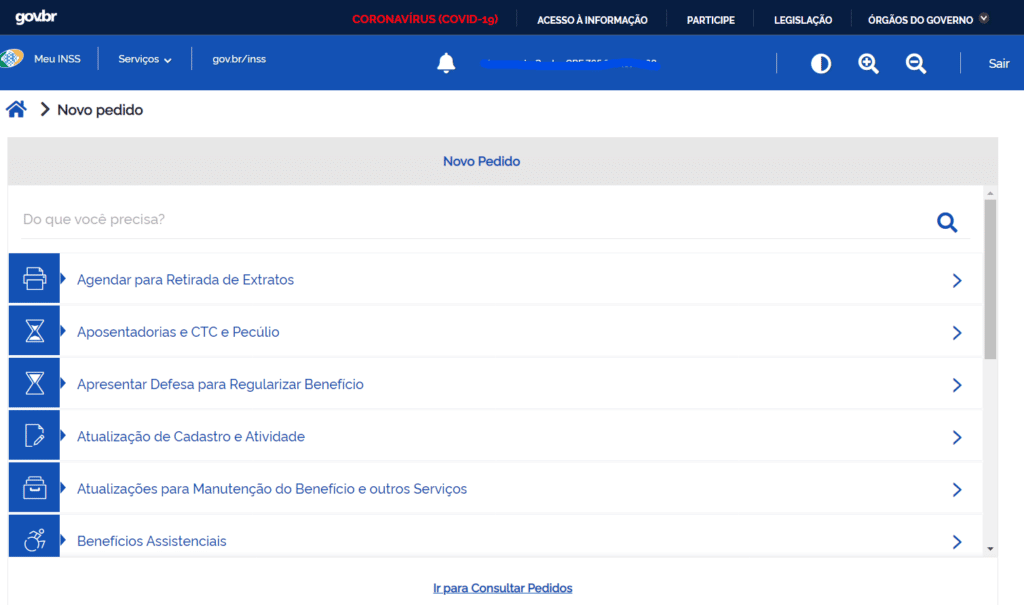Click hourglass icon beside Aposentadorias e CTC
Screen dimensions: 1024x605
34,331
